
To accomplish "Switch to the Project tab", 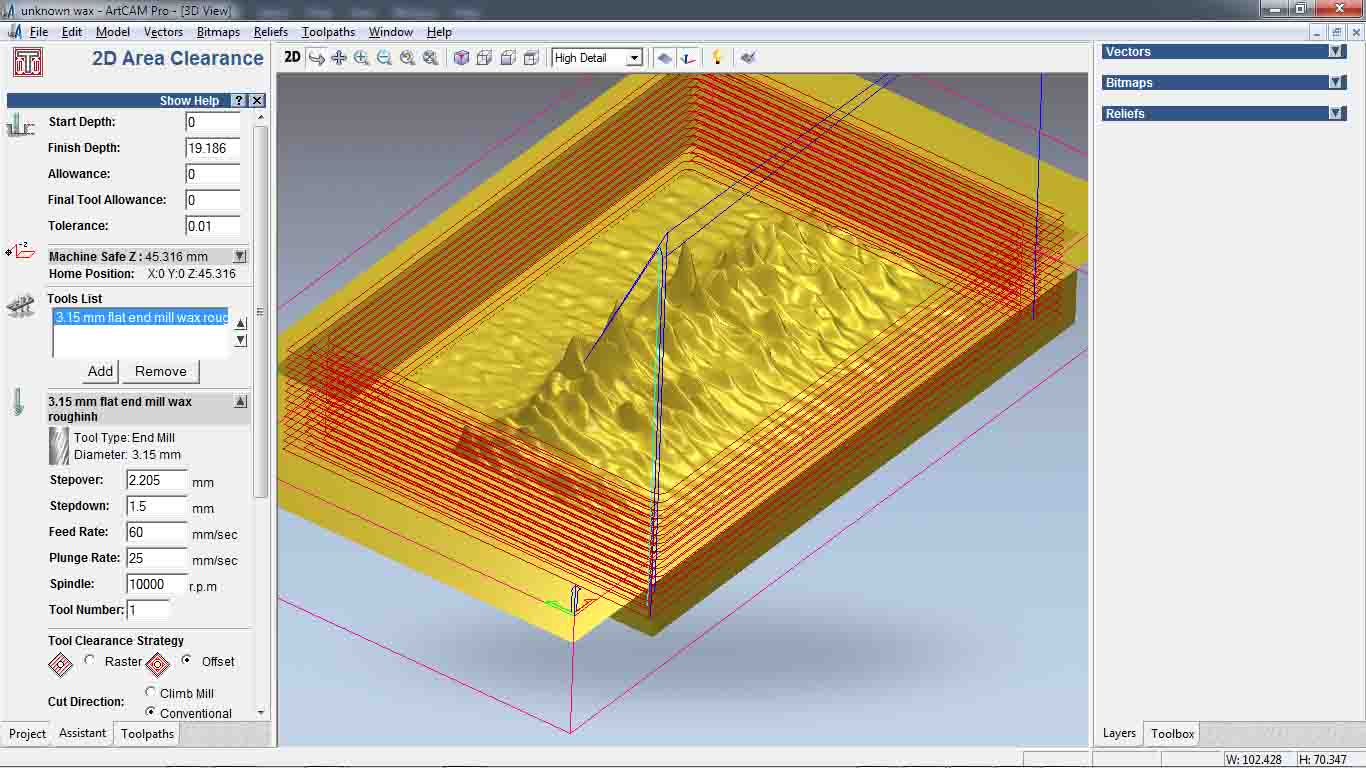I will click(x=27, y=734).
